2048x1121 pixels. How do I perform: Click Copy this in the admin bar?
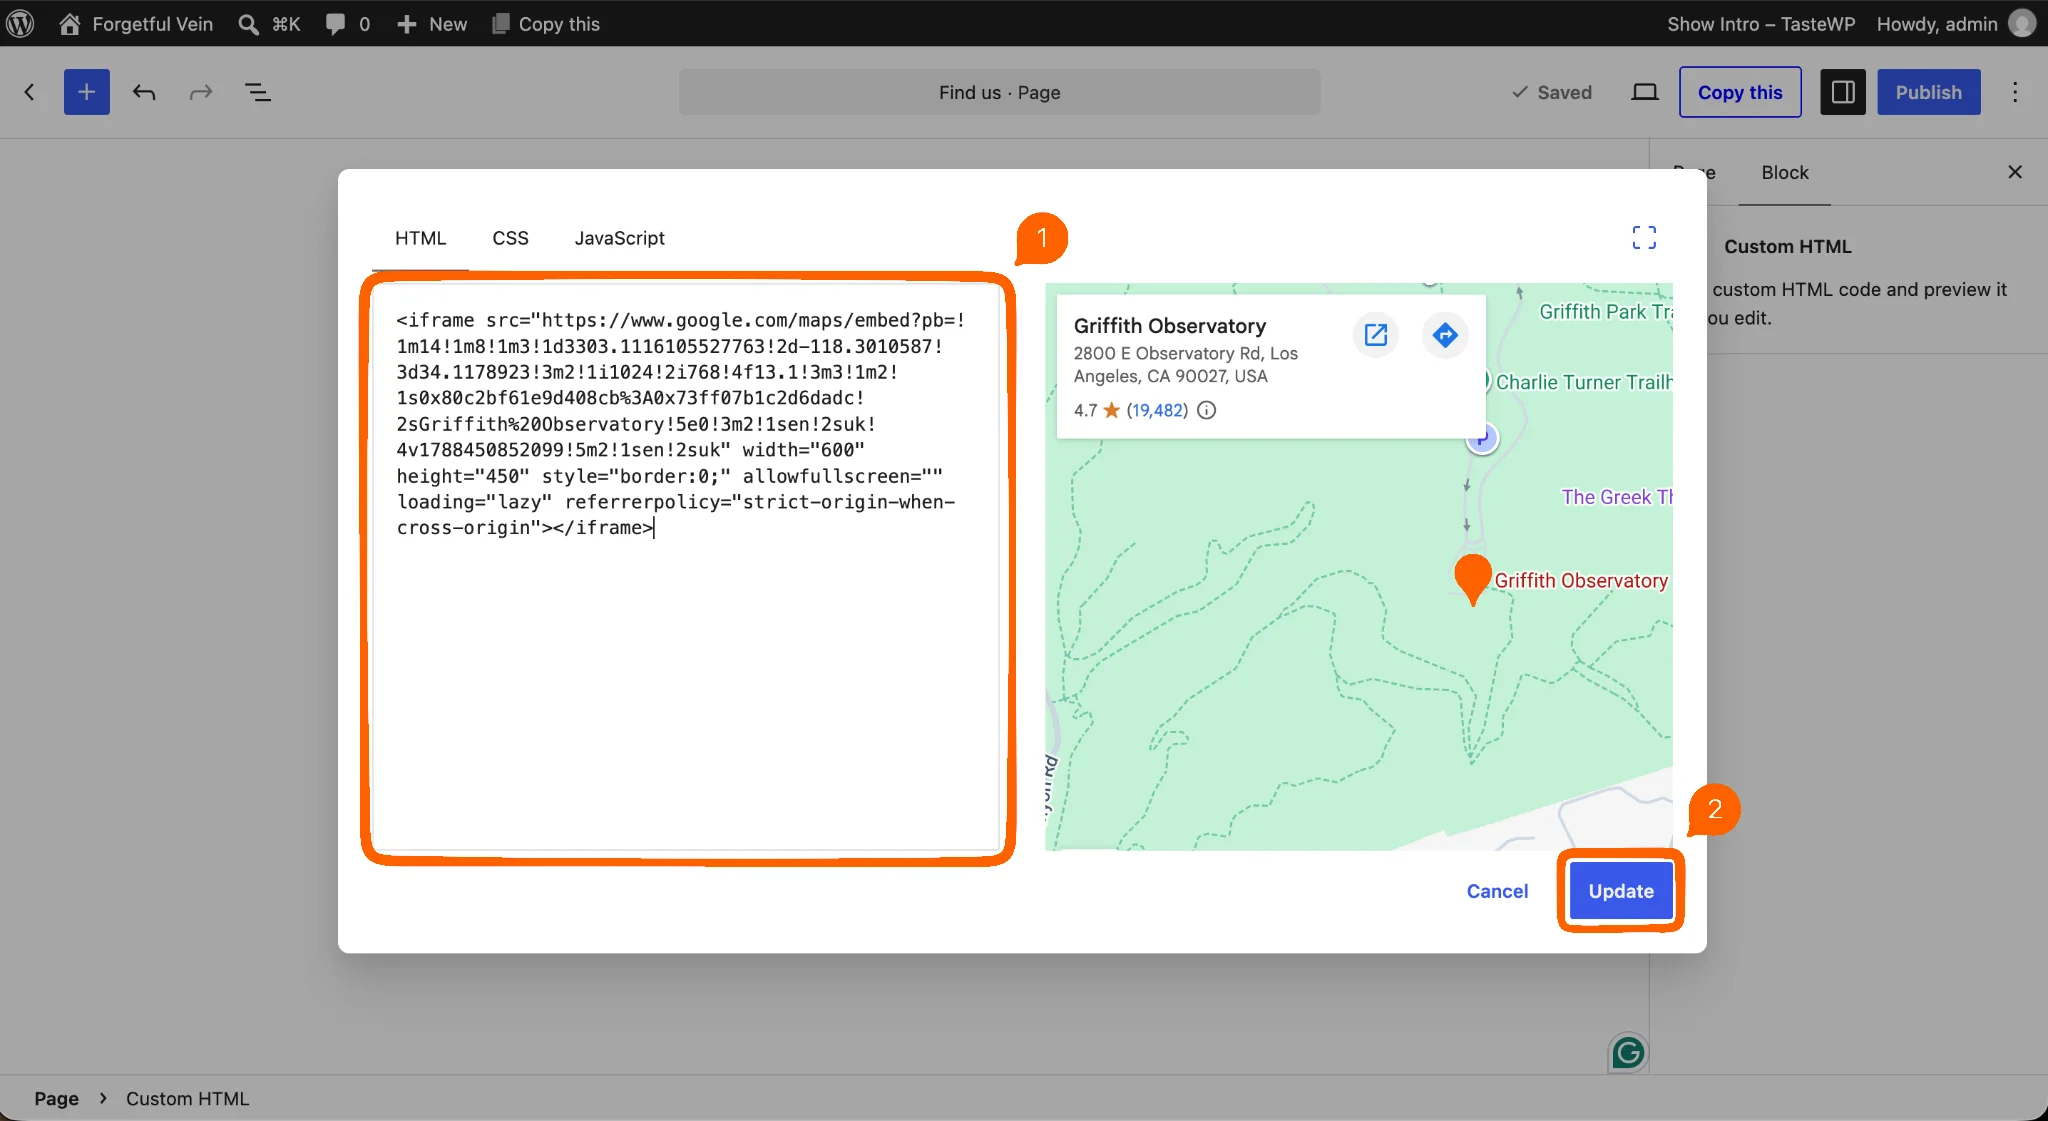point(546,24)
